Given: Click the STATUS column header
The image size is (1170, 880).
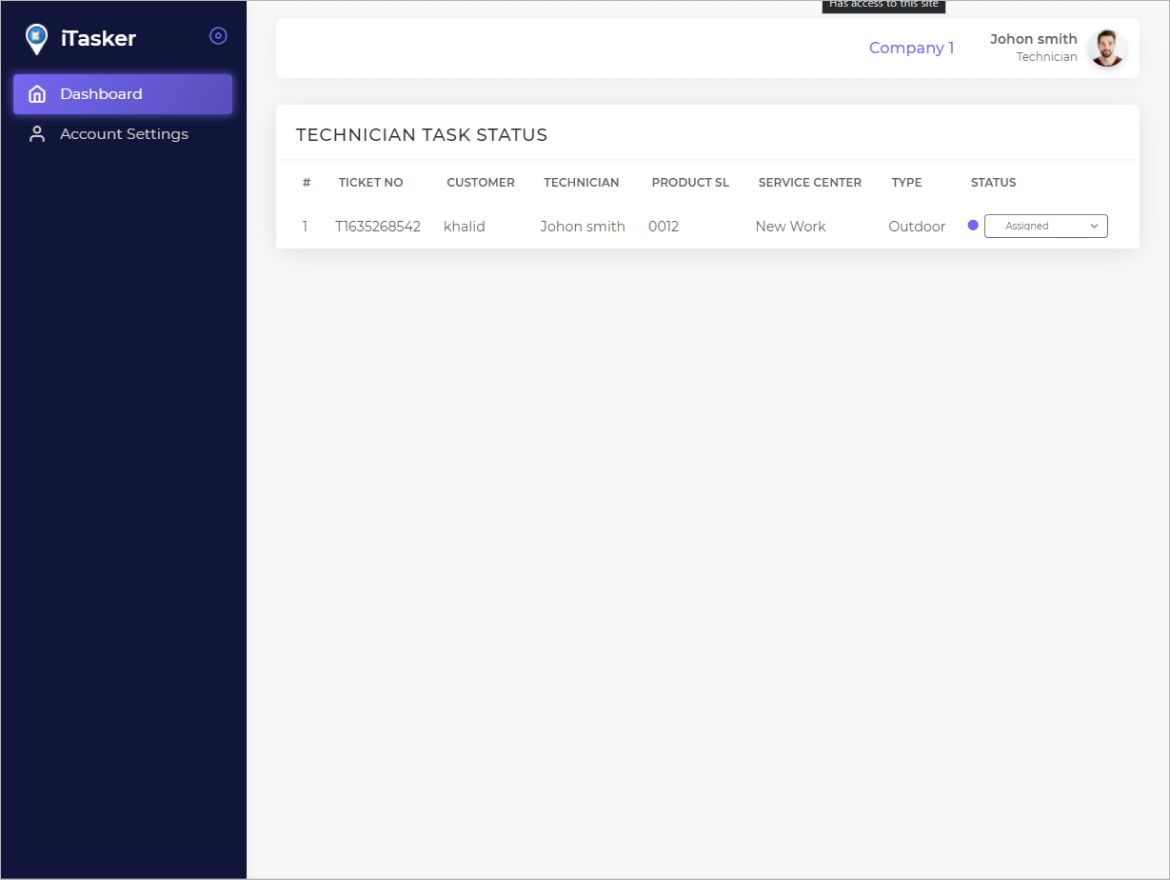Looking at the screenshot, I should pos(993,182).
